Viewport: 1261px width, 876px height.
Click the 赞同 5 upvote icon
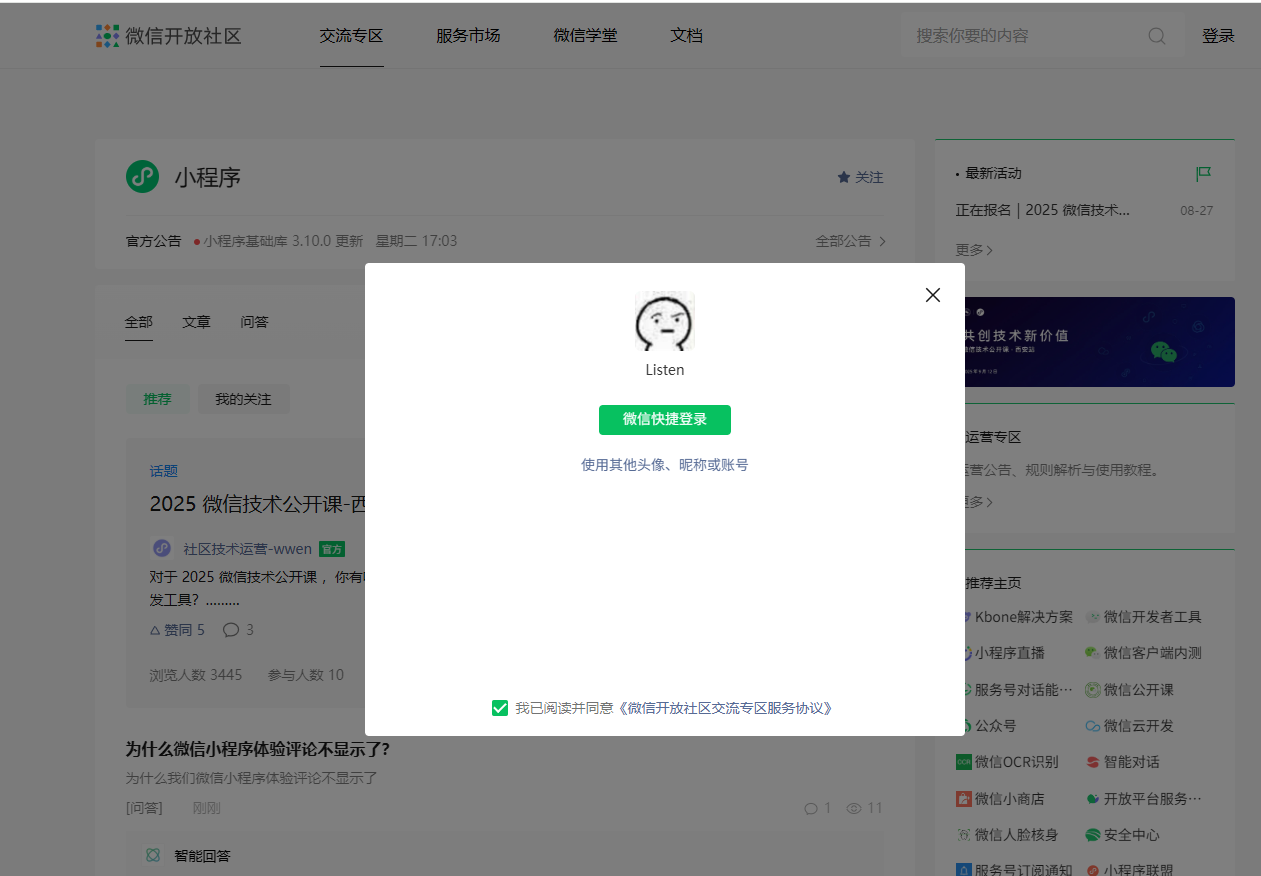[x=155, y=630]
